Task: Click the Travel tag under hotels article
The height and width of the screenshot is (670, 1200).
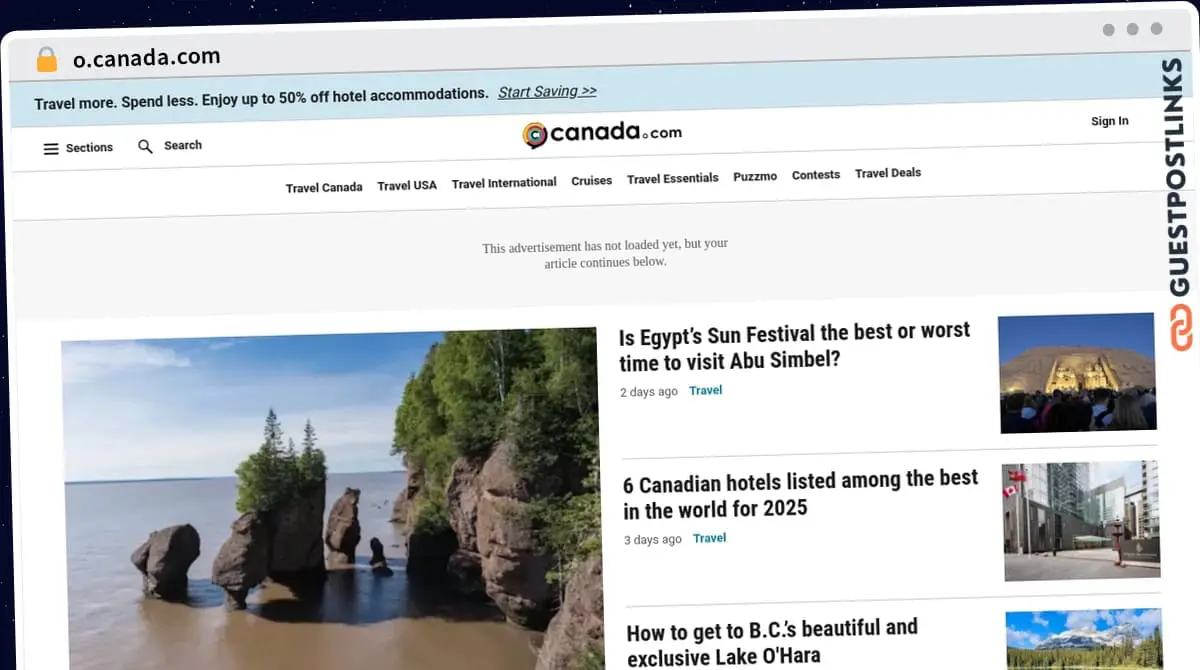Action: tap(709, 538)
